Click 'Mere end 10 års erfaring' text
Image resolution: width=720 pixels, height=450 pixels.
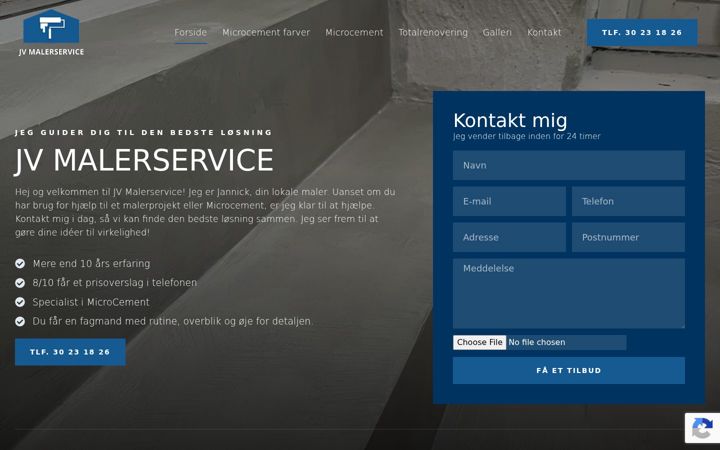(91, 264)
